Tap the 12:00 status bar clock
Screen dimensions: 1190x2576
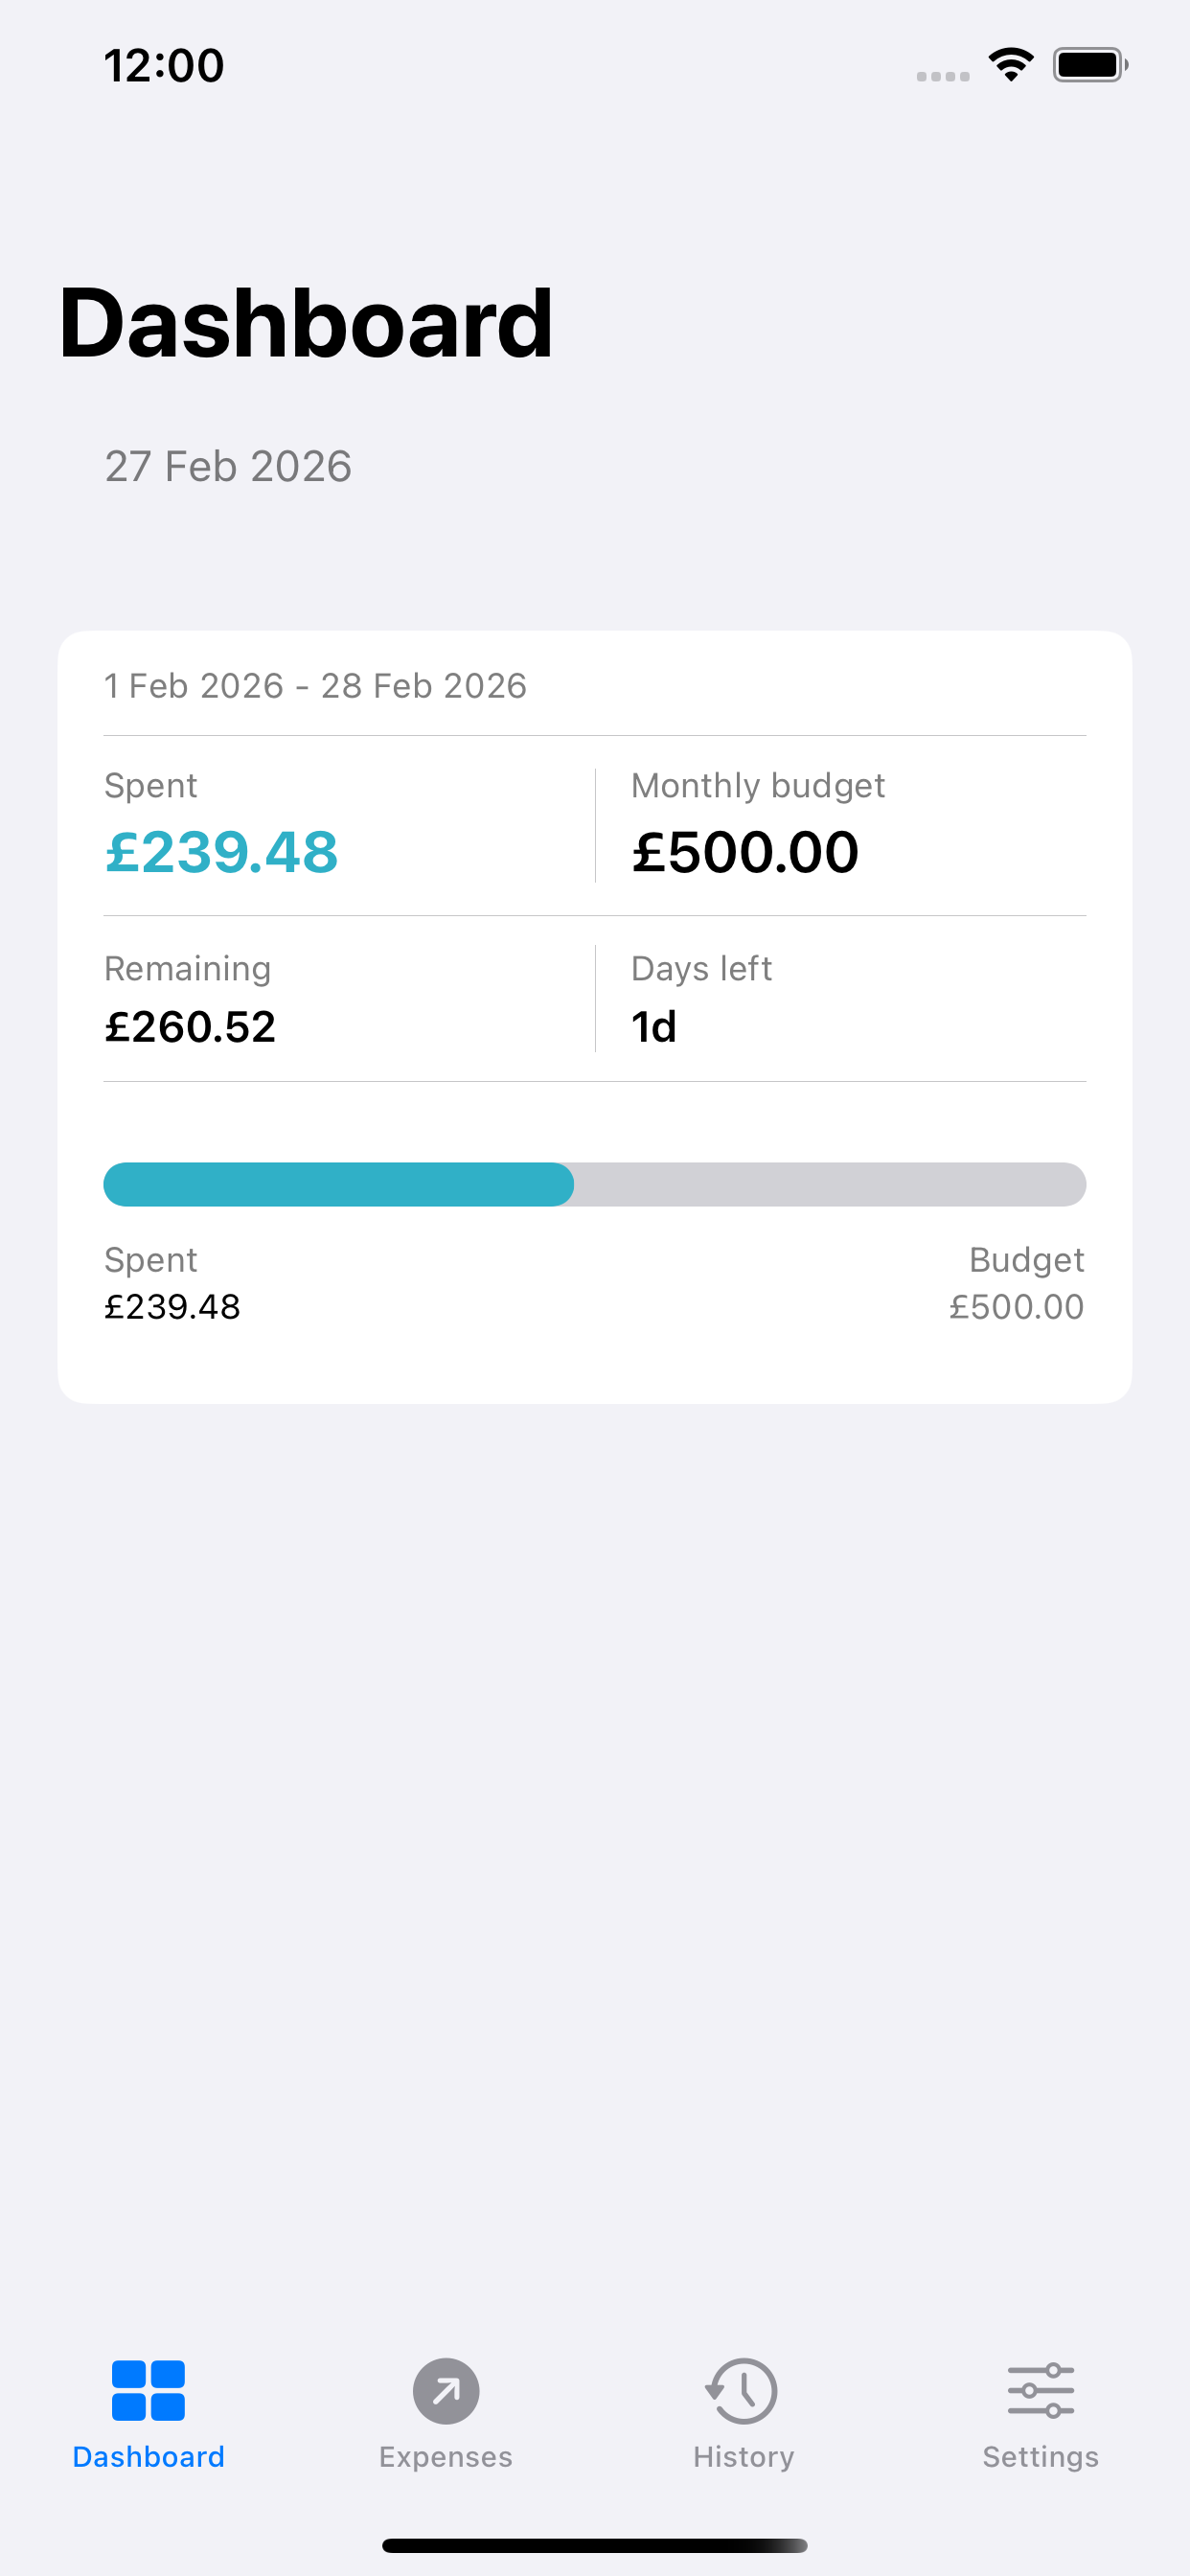coord(164,66)
